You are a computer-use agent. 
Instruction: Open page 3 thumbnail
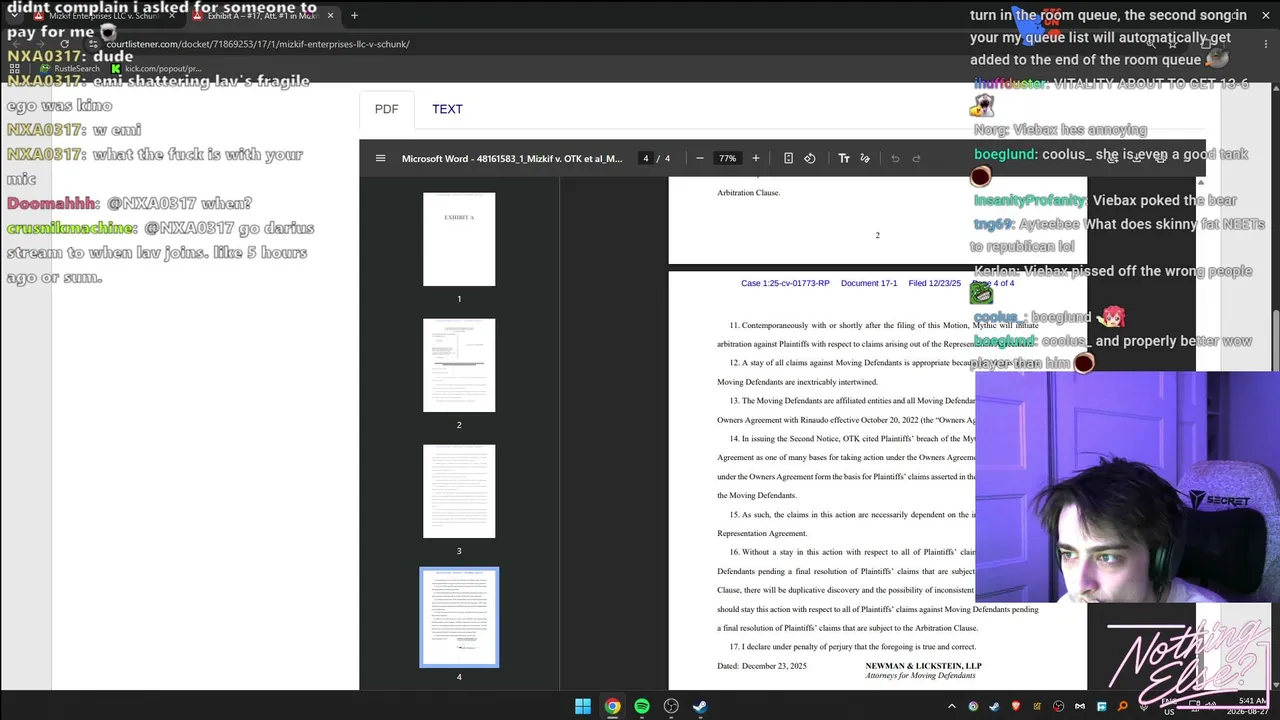[x=459, y=491]
